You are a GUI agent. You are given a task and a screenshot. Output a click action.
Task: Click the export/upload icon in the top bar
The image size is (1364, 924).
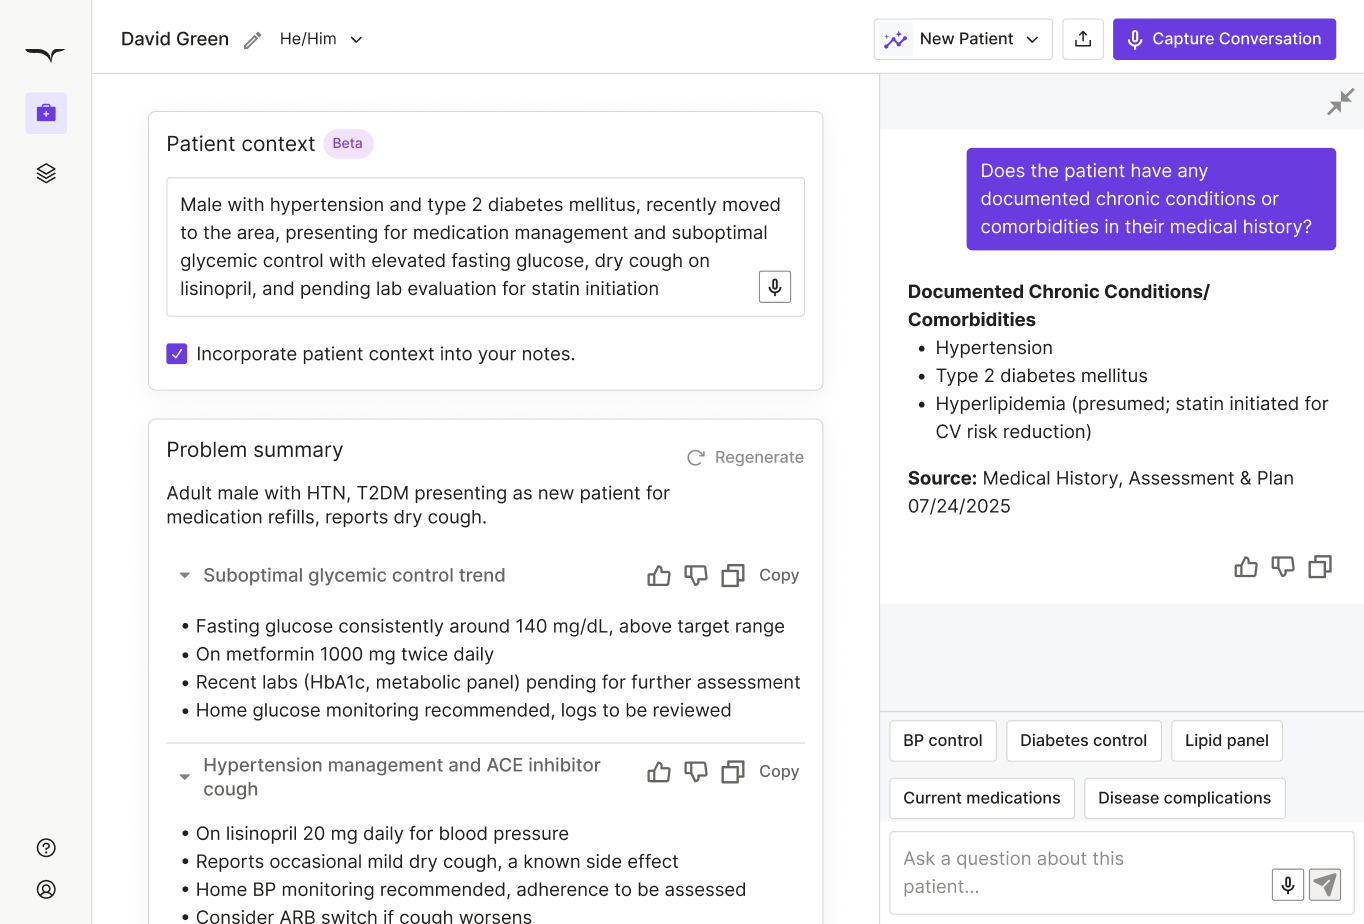[1083, 38]
